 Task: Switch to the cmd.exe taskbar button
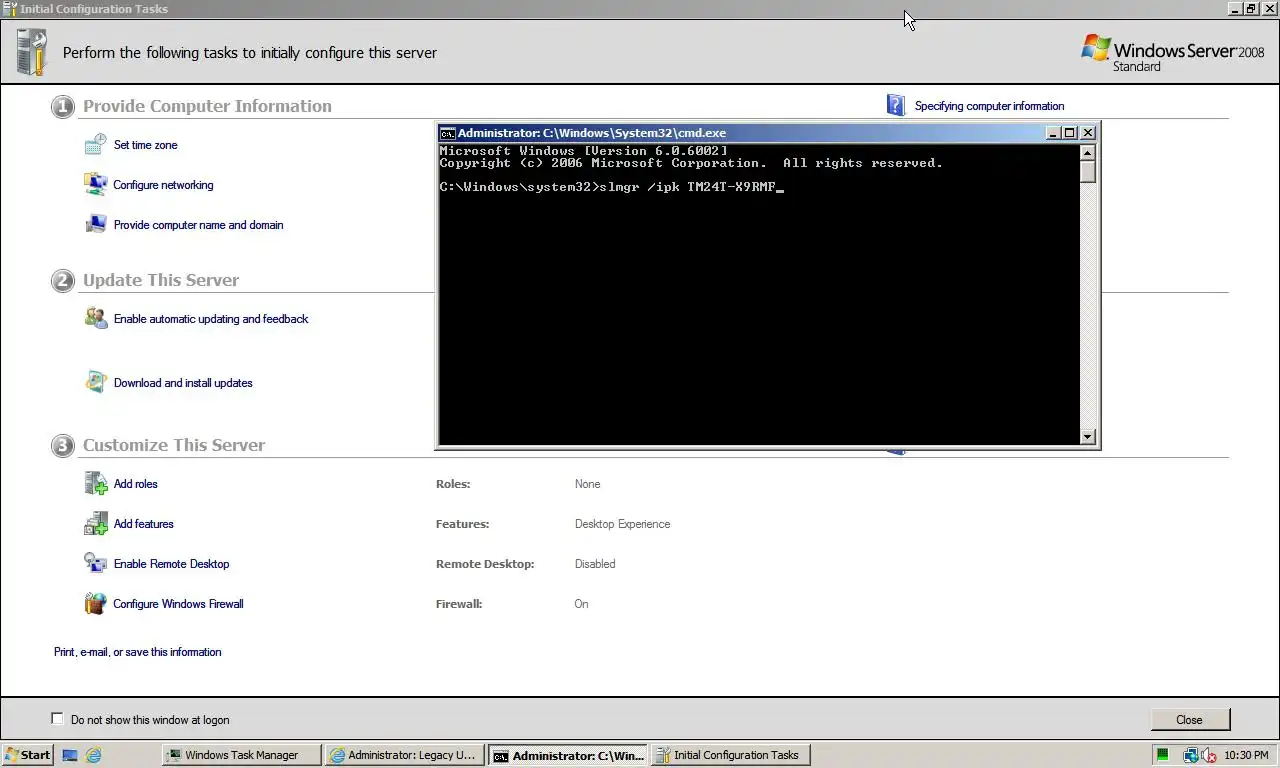(568, 755)
